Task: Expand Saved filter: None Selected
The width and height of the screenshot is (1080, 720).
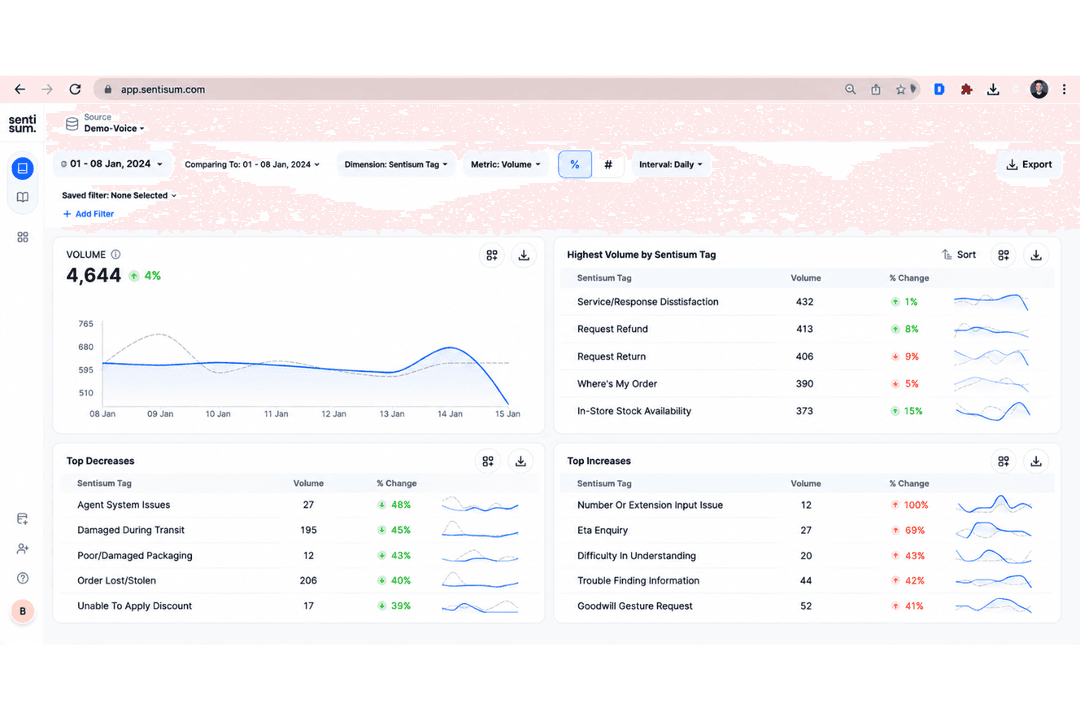Action: [119, 196]
